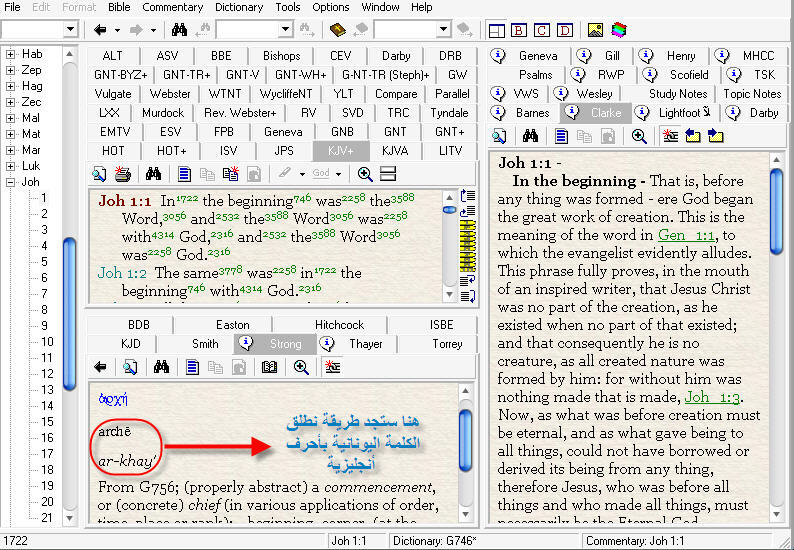Click binoculars search in the Bible toolbar
This screenshot has height=550, width=794.
(x=153, y=174)
